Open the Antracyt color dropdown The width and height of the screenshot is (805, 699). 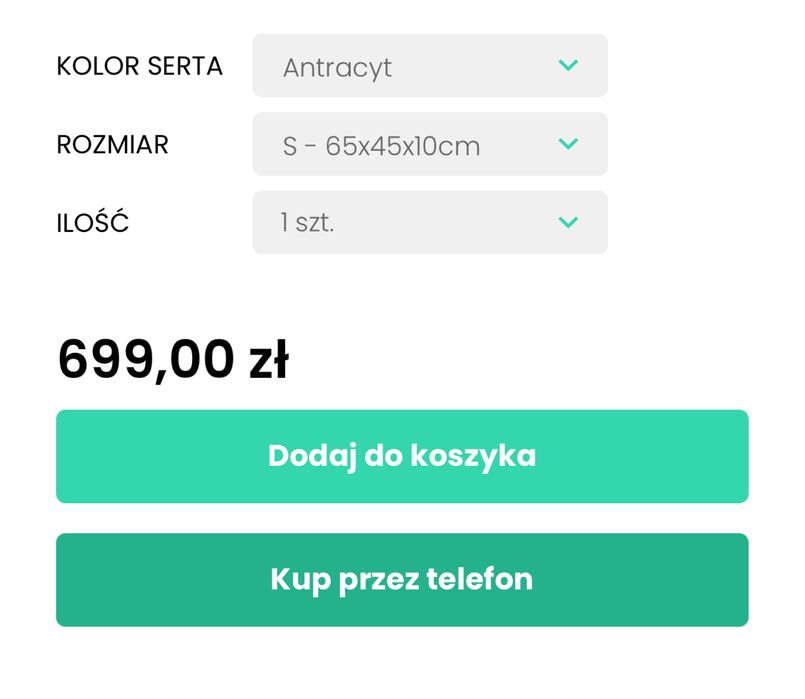point(429,66)
